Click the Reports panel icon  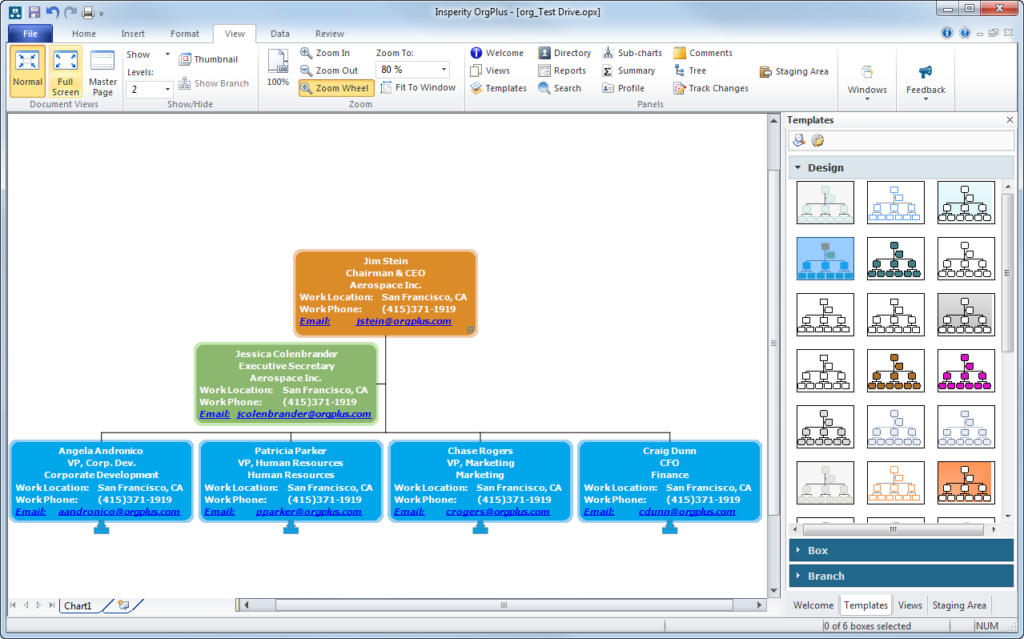[x=564, y=70]
